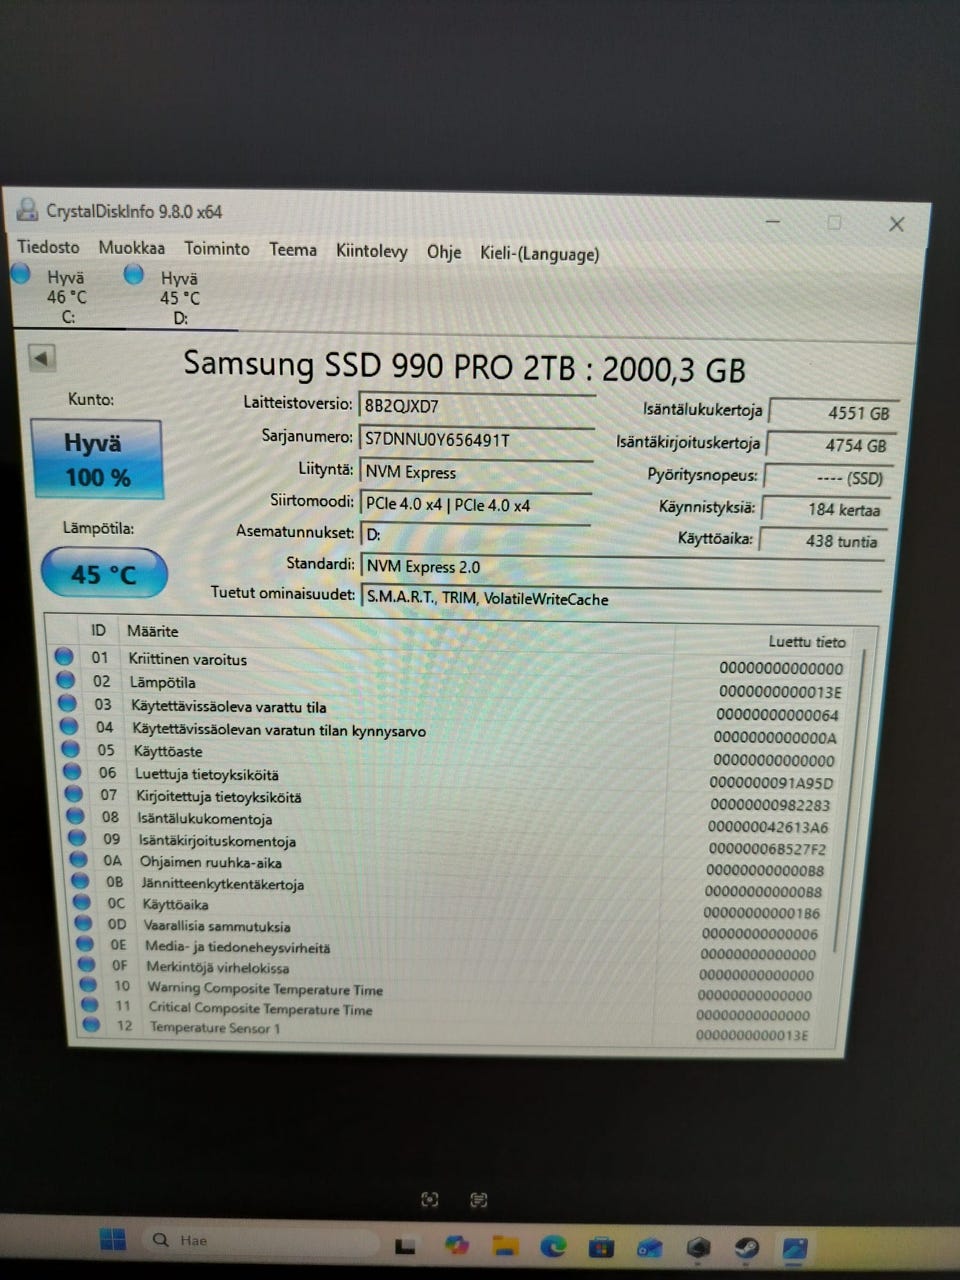
Task: Click the Luettu tieto column header
Action: pos(807,641)
